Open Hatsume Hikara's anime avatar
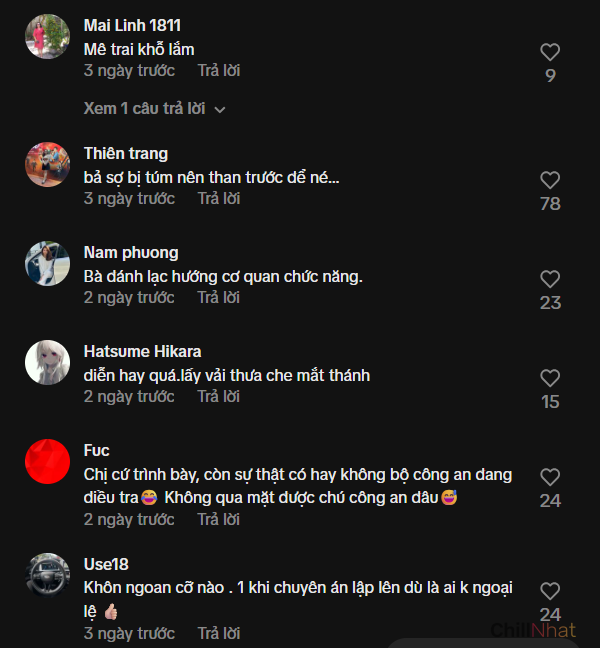600x648 pixels. 47,363
